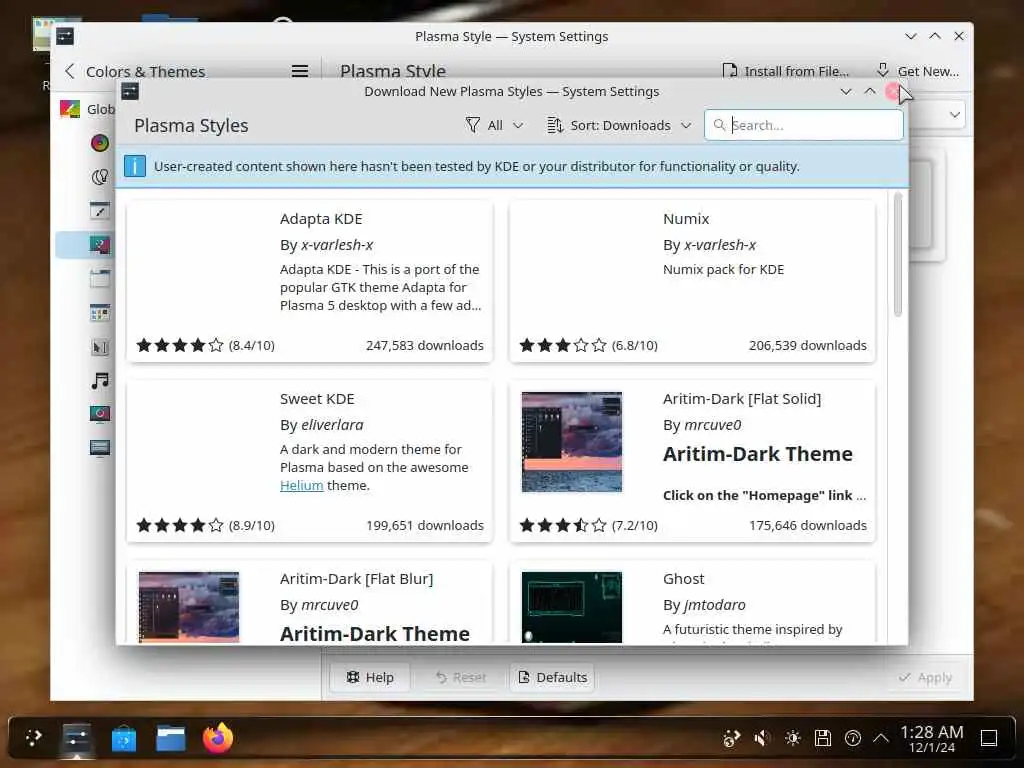Click the Defaults button in System Settings
This screenshot has width=1024, height=768.
pyautogui.click(x=552, y=677)
